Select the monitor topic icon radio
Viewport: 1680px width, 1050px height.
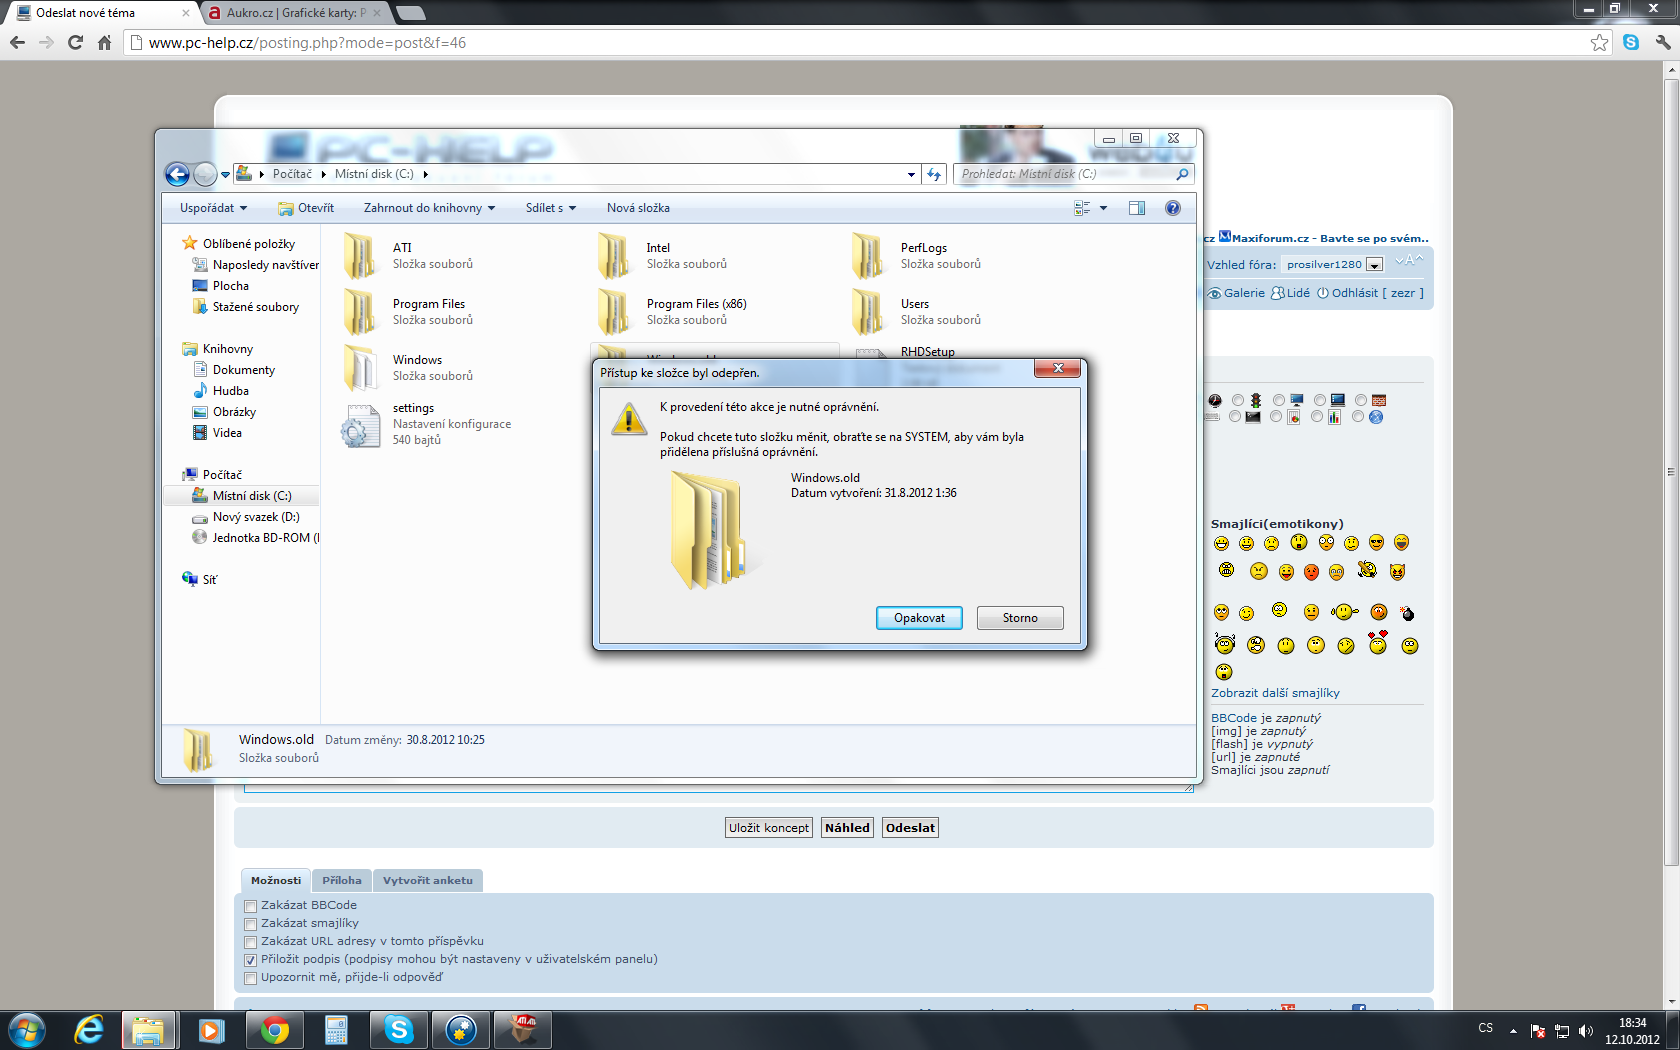click(x=1279, y=401)
